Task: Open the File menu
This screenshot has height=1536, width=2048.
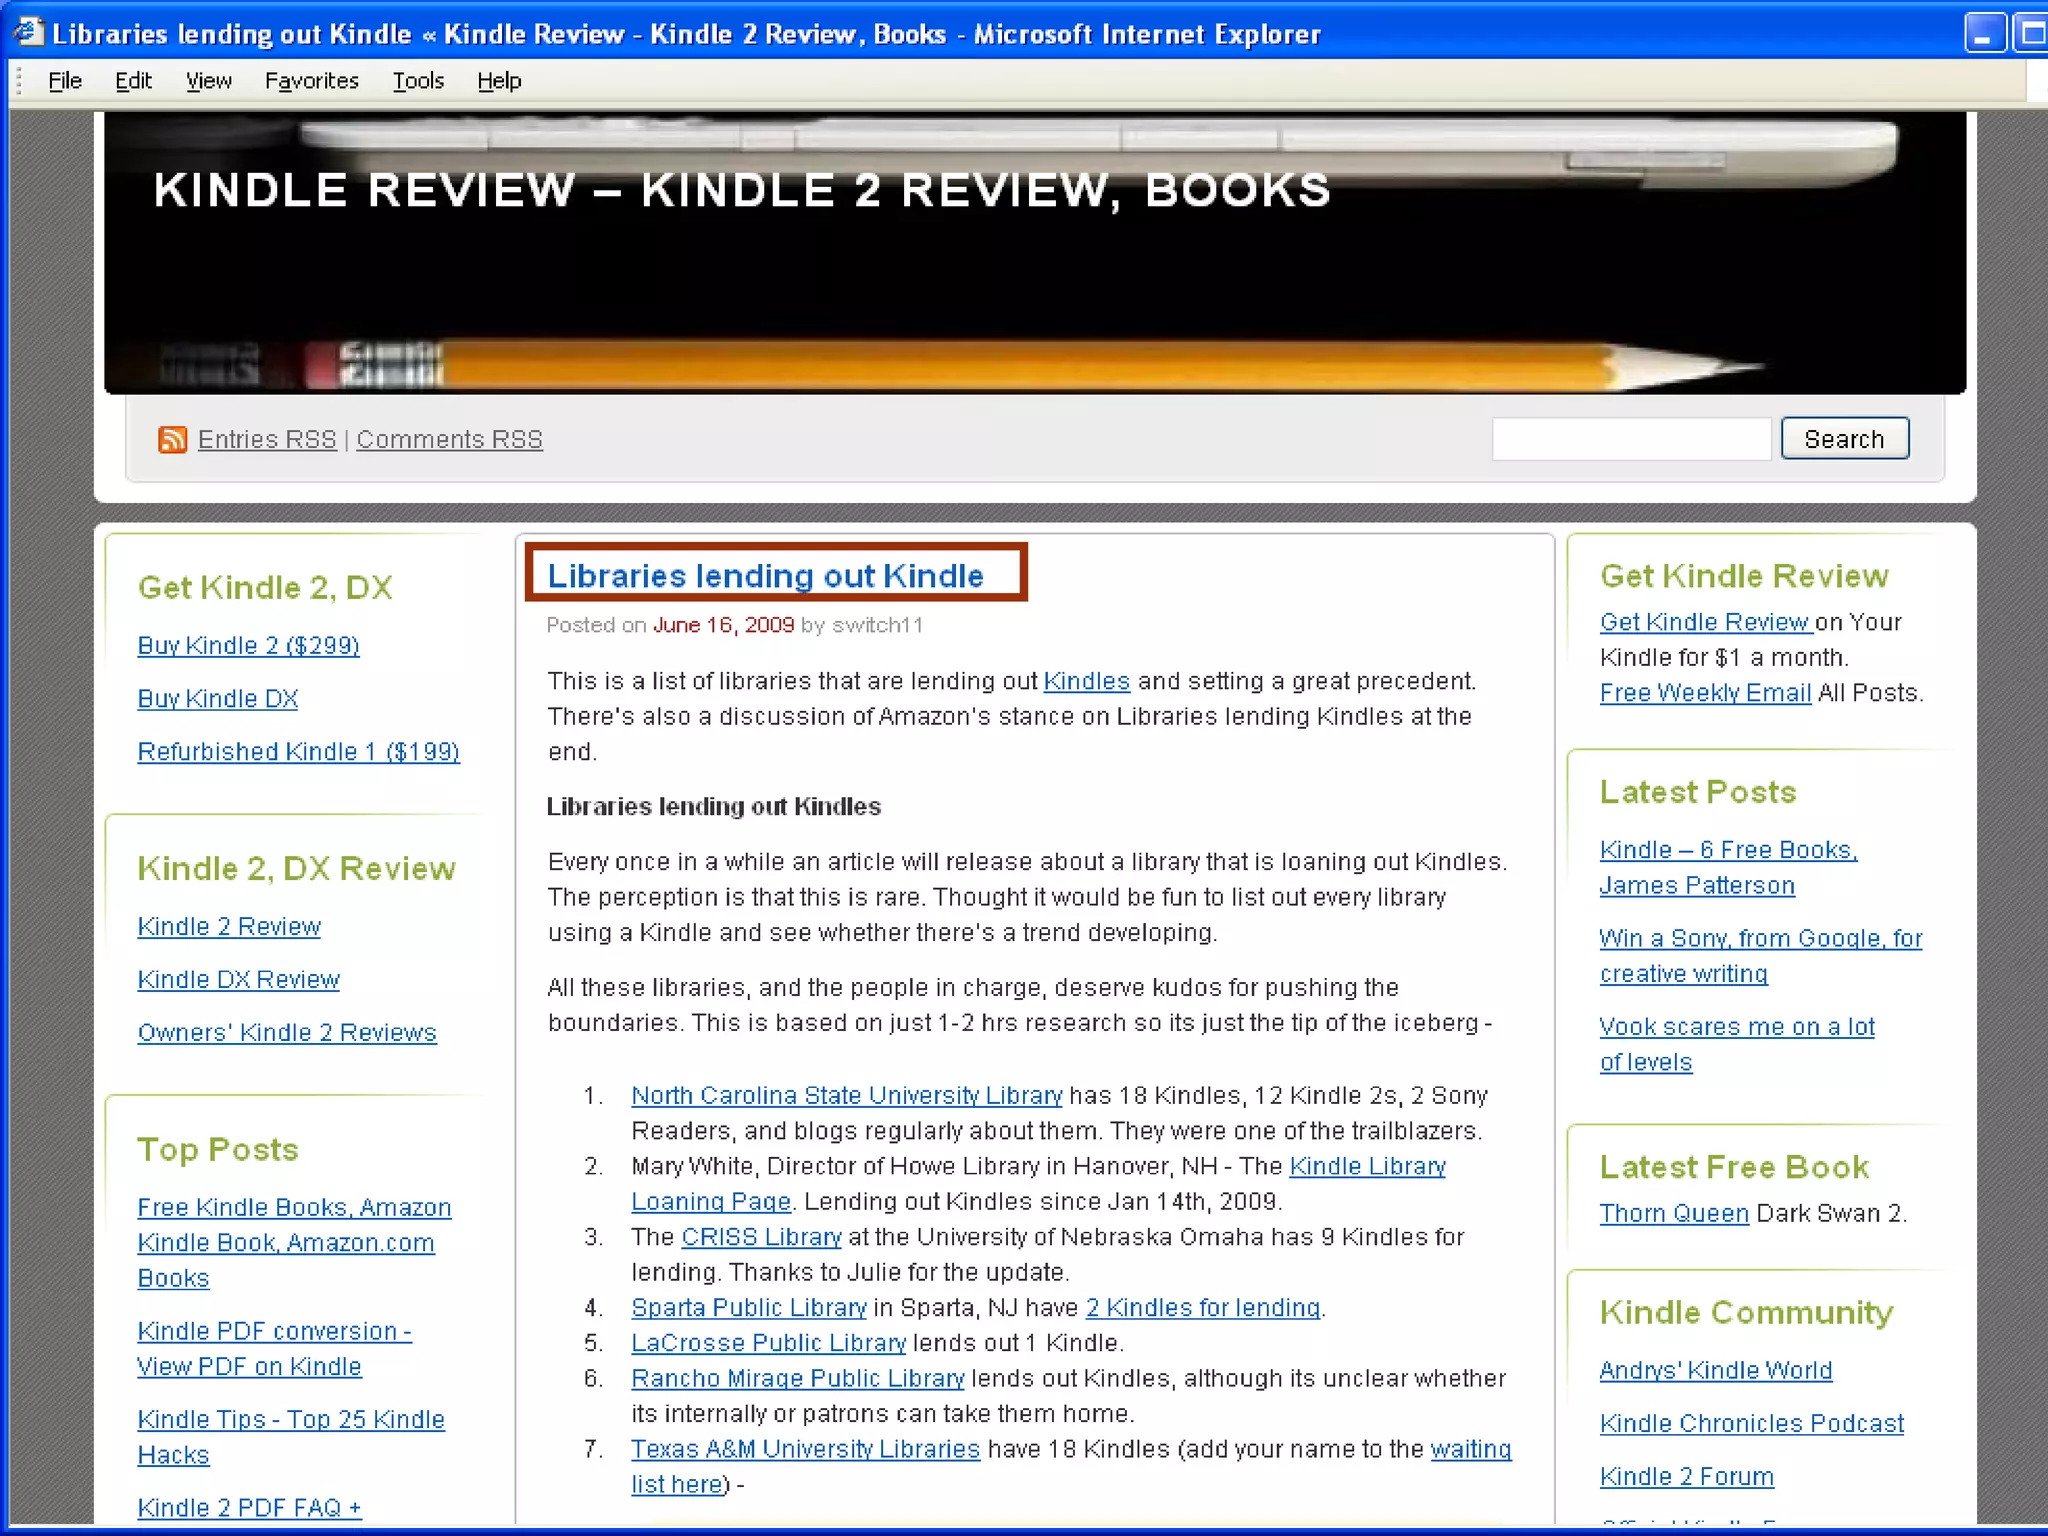Action: [x=64, y=81]
